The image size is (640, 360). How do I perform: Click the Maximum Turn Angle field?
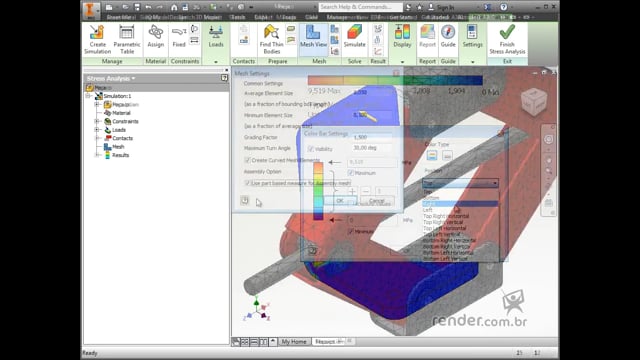pos(372,148)
